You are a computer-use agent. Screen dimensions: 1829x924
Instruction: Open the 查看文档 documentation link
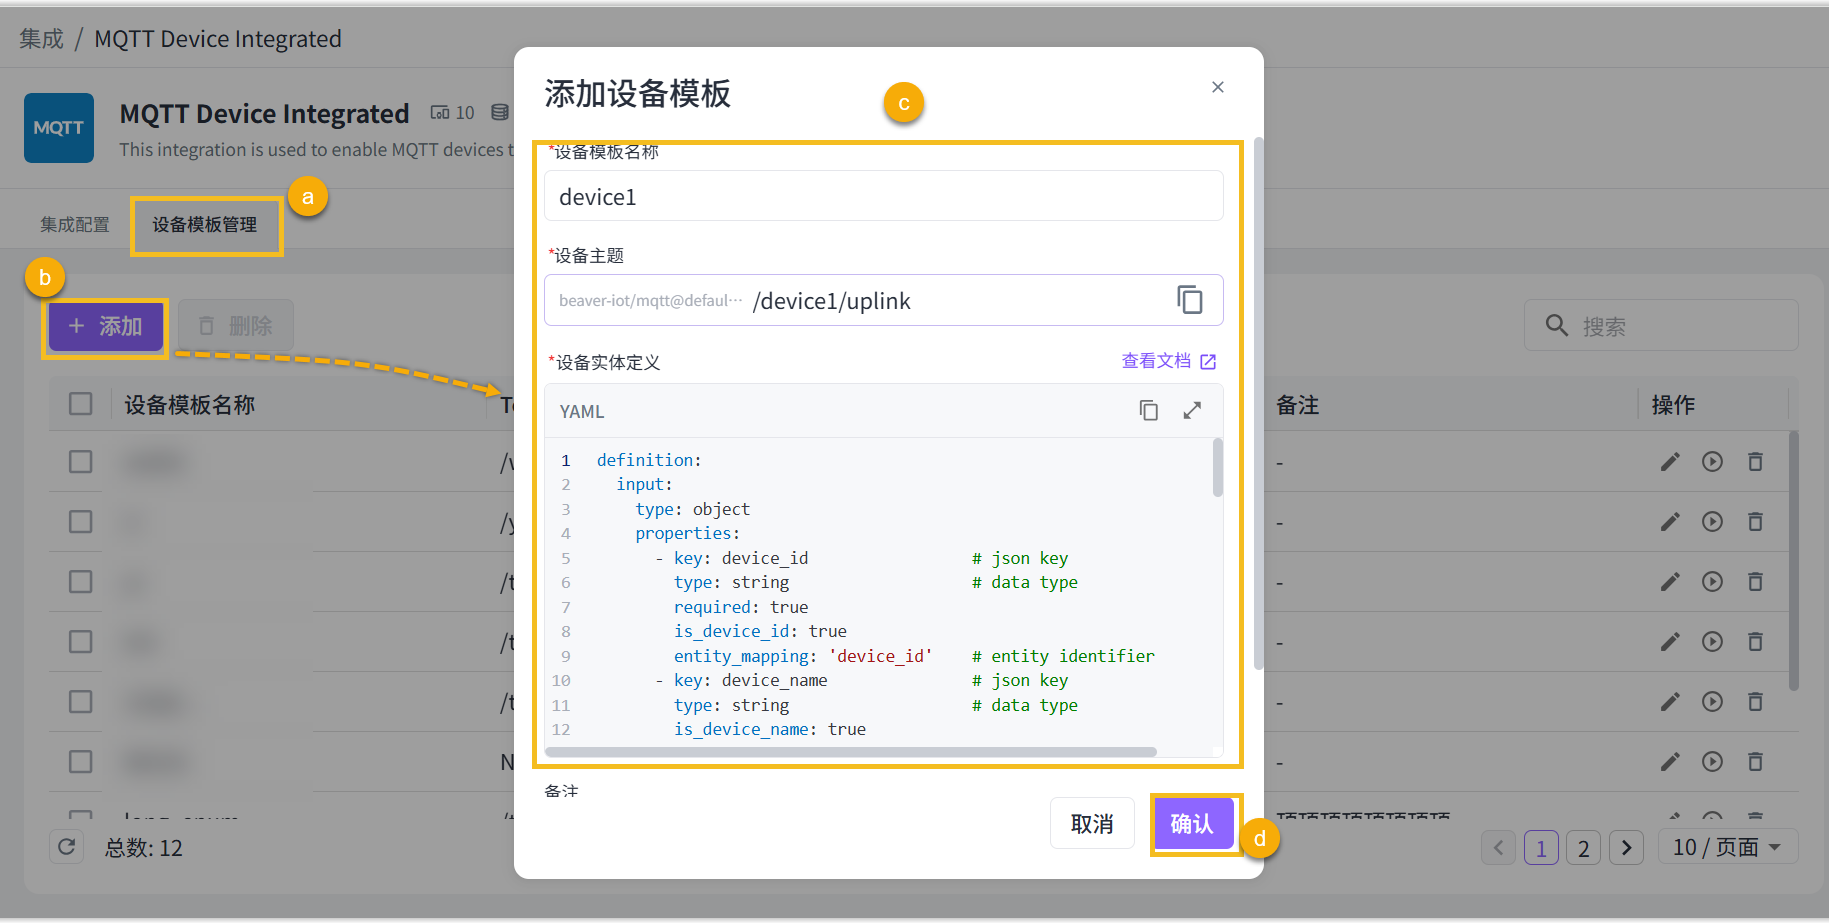click(x=1168, y=361)
